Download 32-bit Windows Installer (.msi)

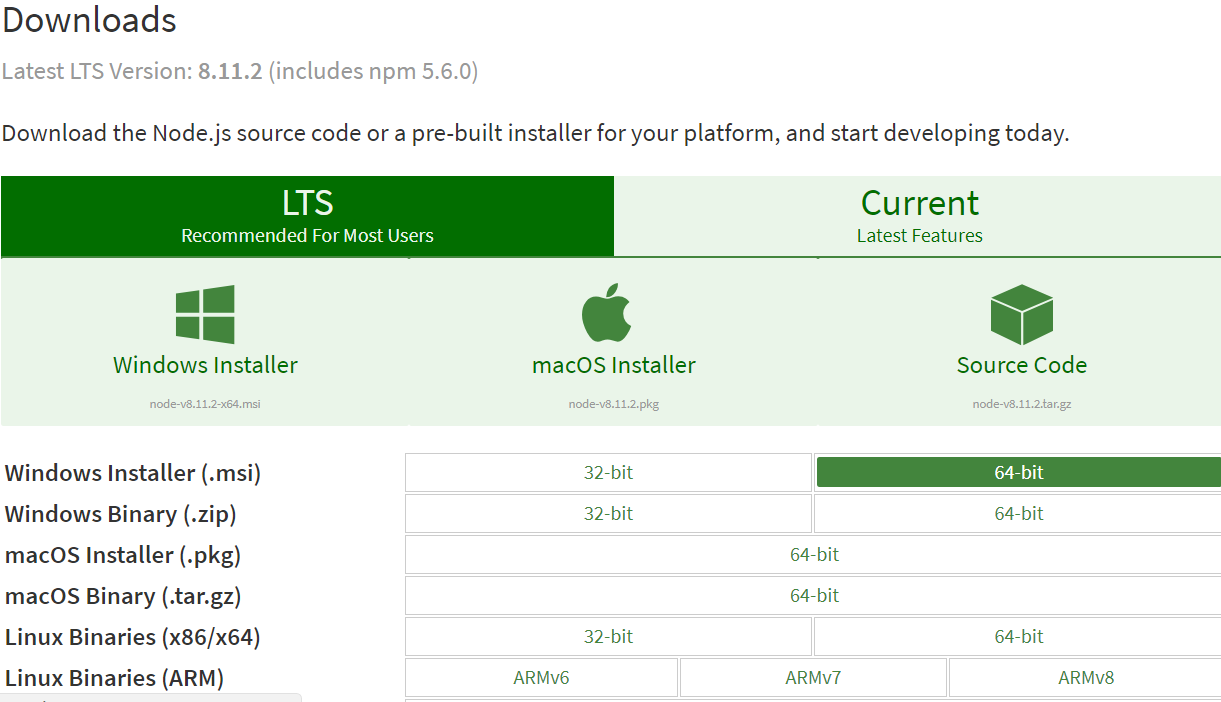click(608, 472)
